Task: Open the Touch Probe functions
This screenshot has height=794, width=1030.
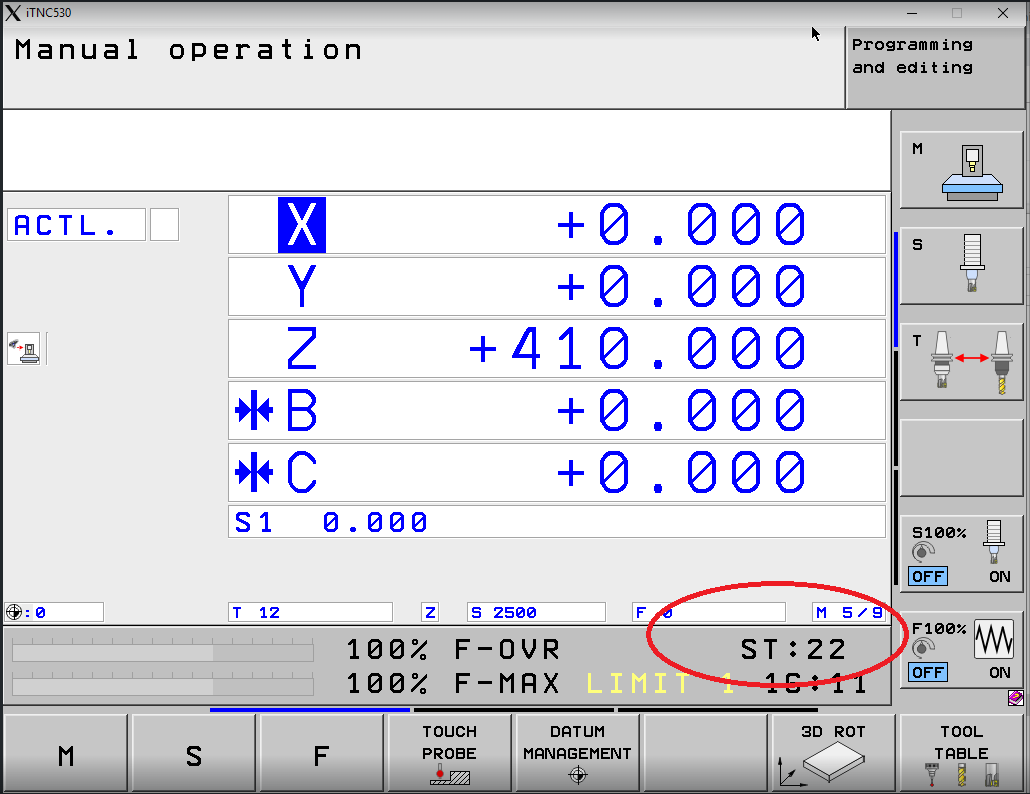Action: pos(449,752)
